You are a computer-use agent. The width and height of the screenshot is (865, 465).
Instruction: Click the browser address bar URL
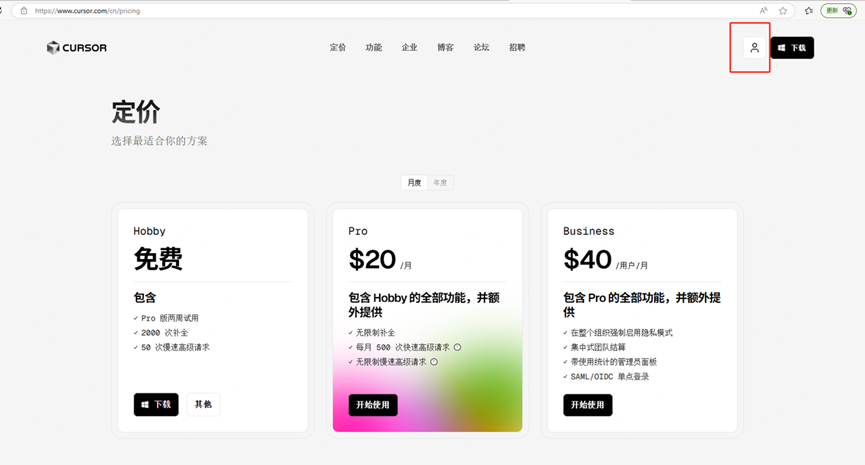(87, 10)
